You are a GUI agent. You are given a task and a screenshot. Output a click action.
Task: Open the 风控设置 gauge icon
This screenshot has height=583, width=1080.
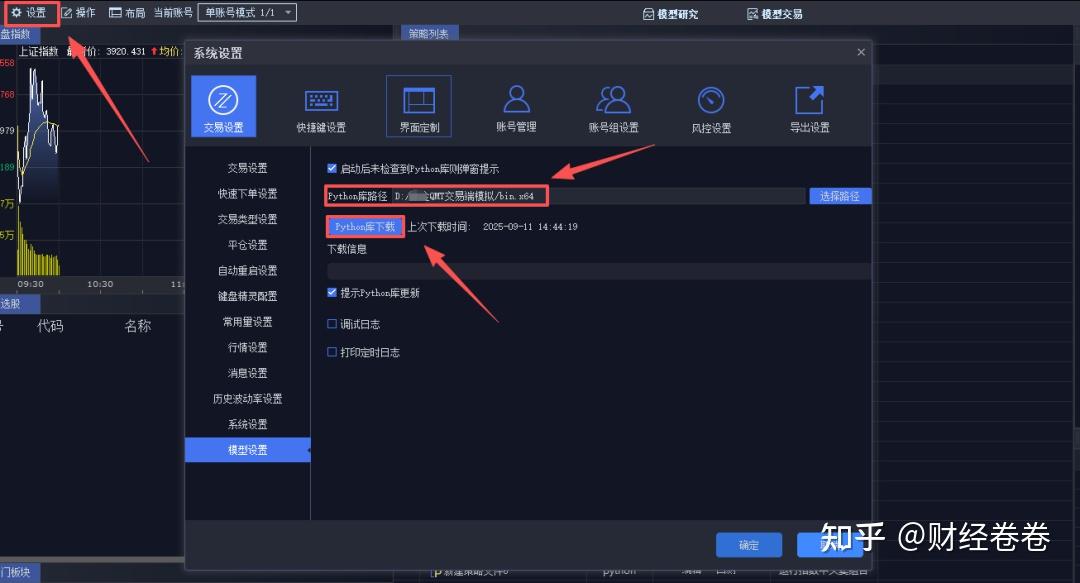[710, 104]
